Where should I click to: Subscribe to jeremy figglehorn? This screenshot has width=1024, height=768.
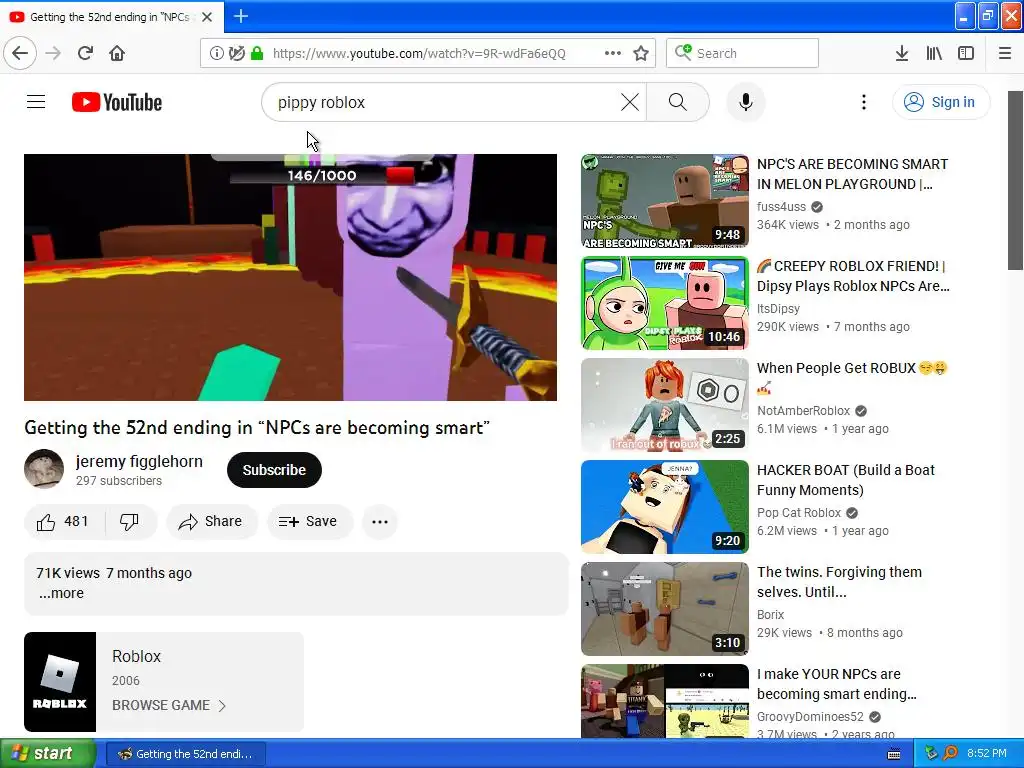(x=274, y=470)
